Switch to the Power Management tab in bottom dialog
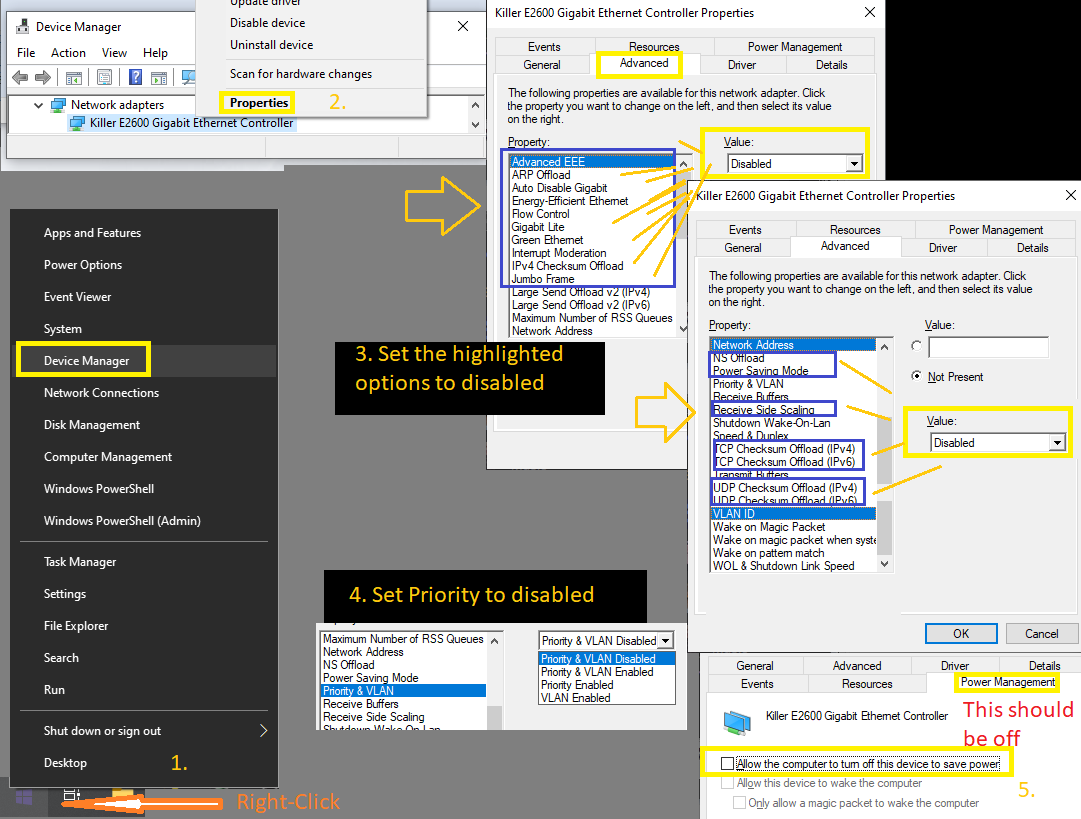This screenshot has width=1081, height=819. tap(1007, 683)
